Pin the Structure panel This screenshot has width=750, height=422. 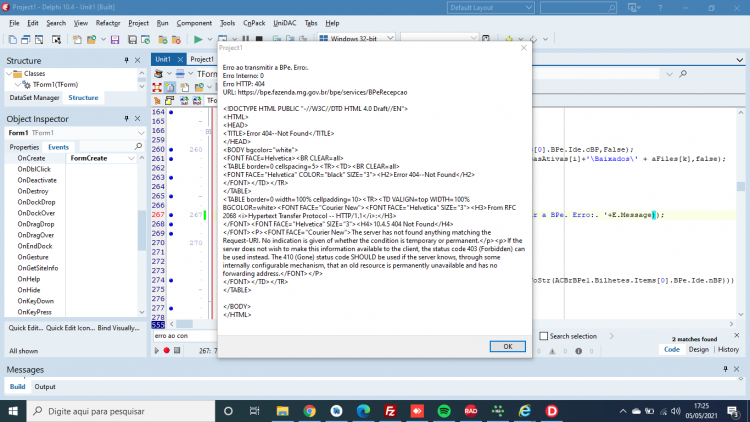126,60
